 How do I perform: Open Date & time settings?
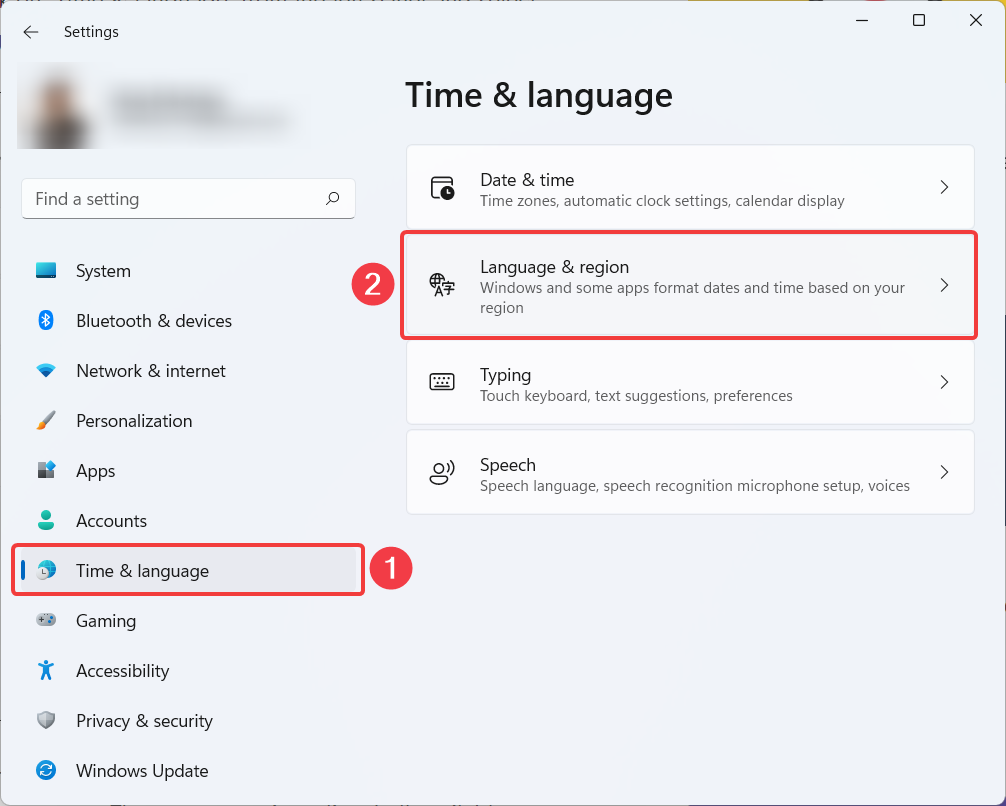(690, 187)
